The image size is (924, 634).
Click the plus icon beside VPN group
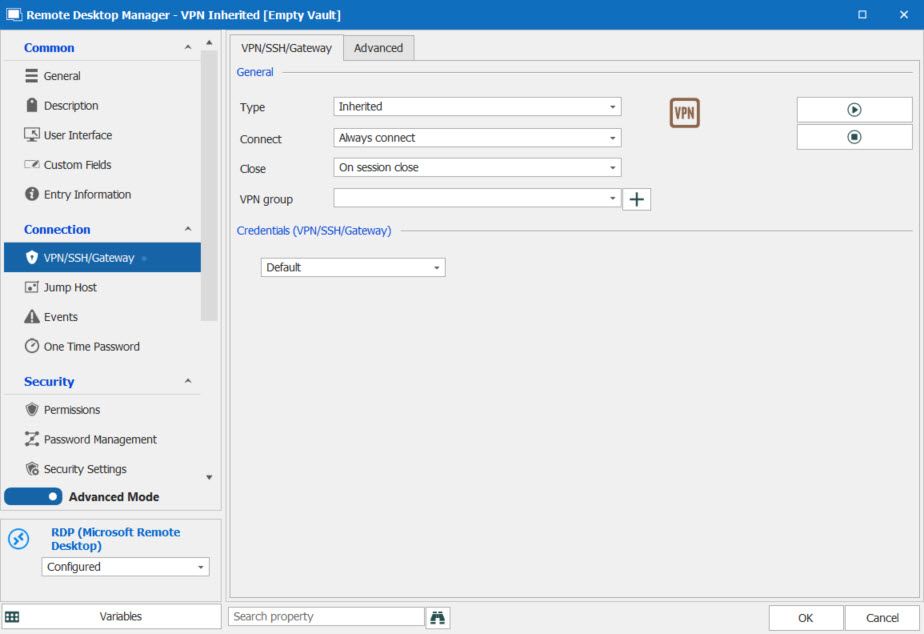tap(636, 199)
